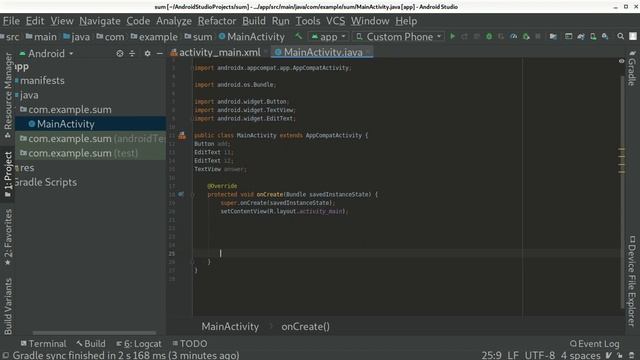Click the Profile app gauge icon
The width and height of the screenshot is (640, 360).
[513, 36]
